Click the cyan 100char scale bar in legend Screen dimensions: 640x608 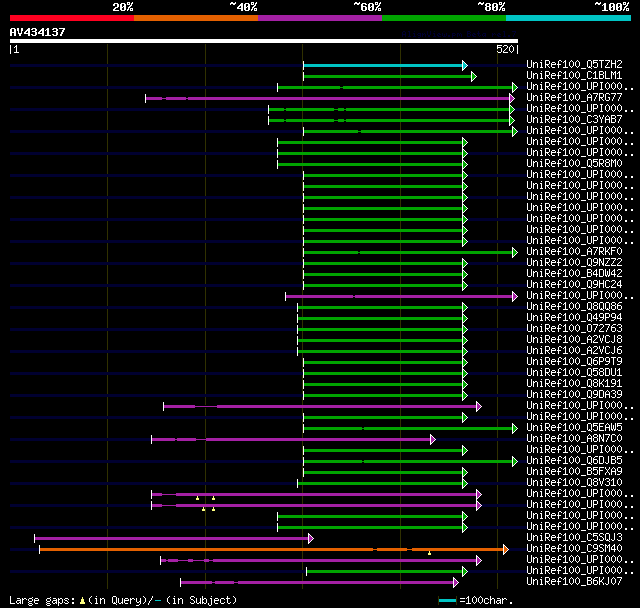pyautogui.click(x=447, y=601)
